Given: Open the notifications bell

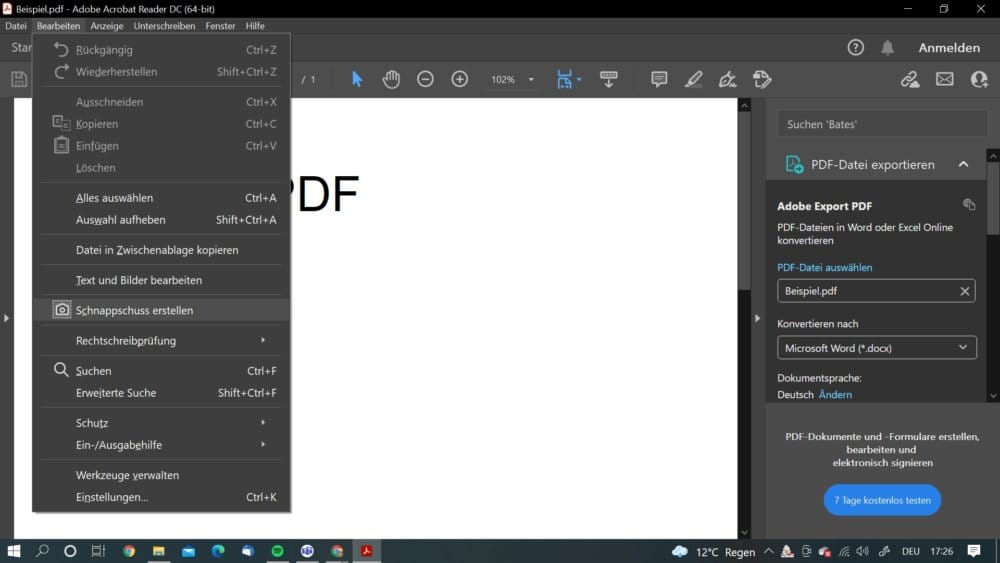Looking at the screenshot, I should point(887,48).
